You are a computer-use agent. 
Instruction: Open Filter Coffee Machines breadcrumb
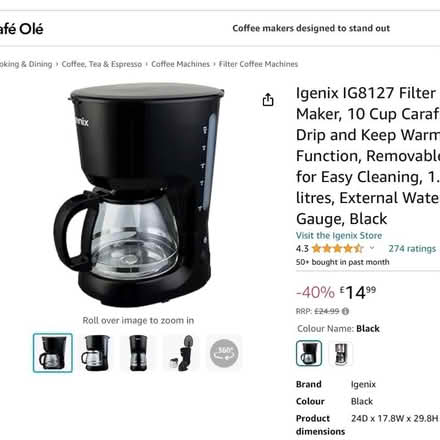point(258,64)
